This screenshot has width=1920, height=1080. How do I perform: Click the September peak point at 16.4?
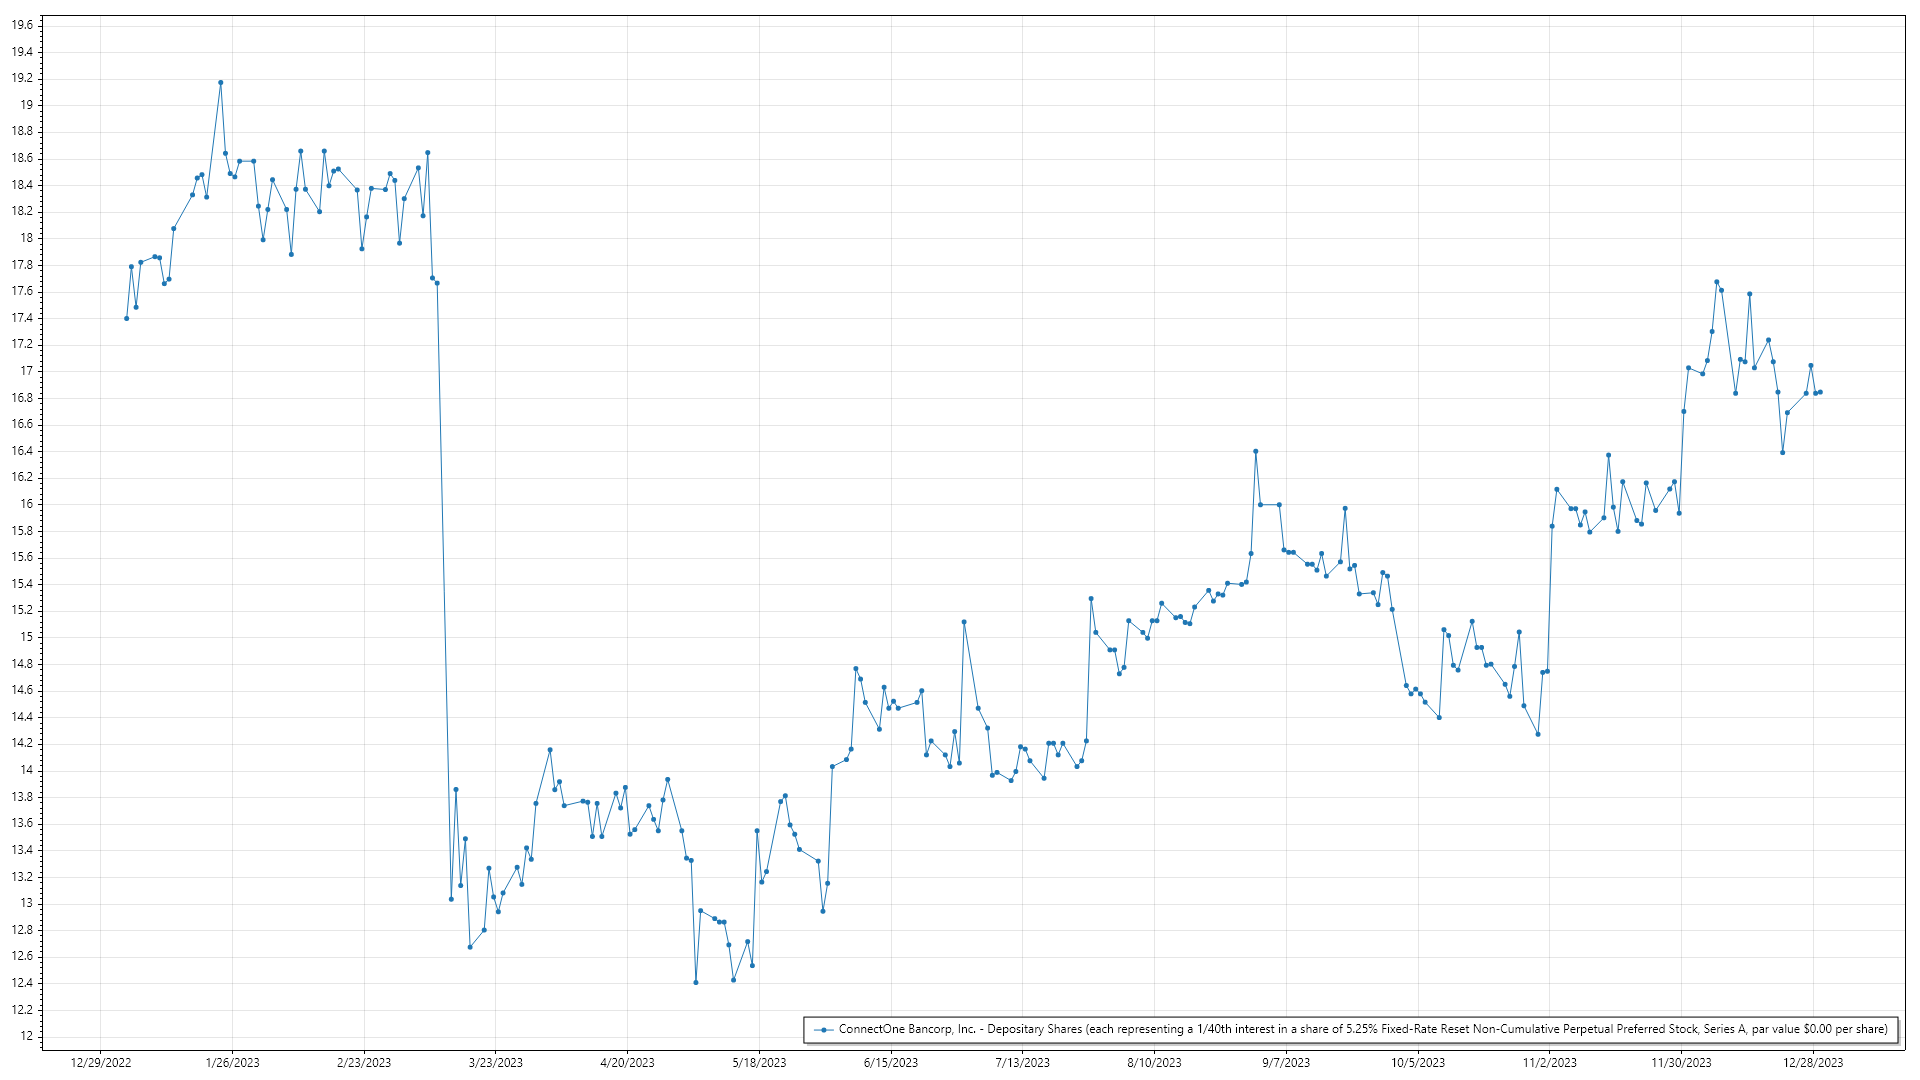coord(1256,451)
